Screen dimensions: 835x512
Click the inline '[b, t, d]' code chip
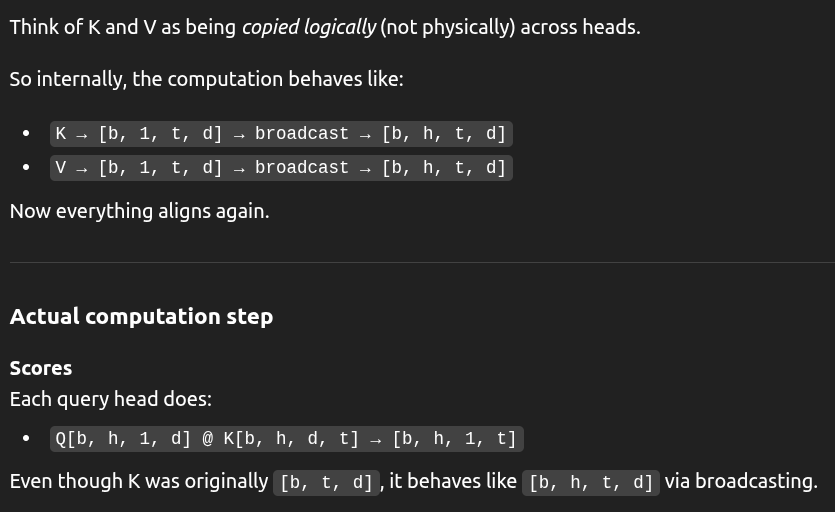(326, 483)
